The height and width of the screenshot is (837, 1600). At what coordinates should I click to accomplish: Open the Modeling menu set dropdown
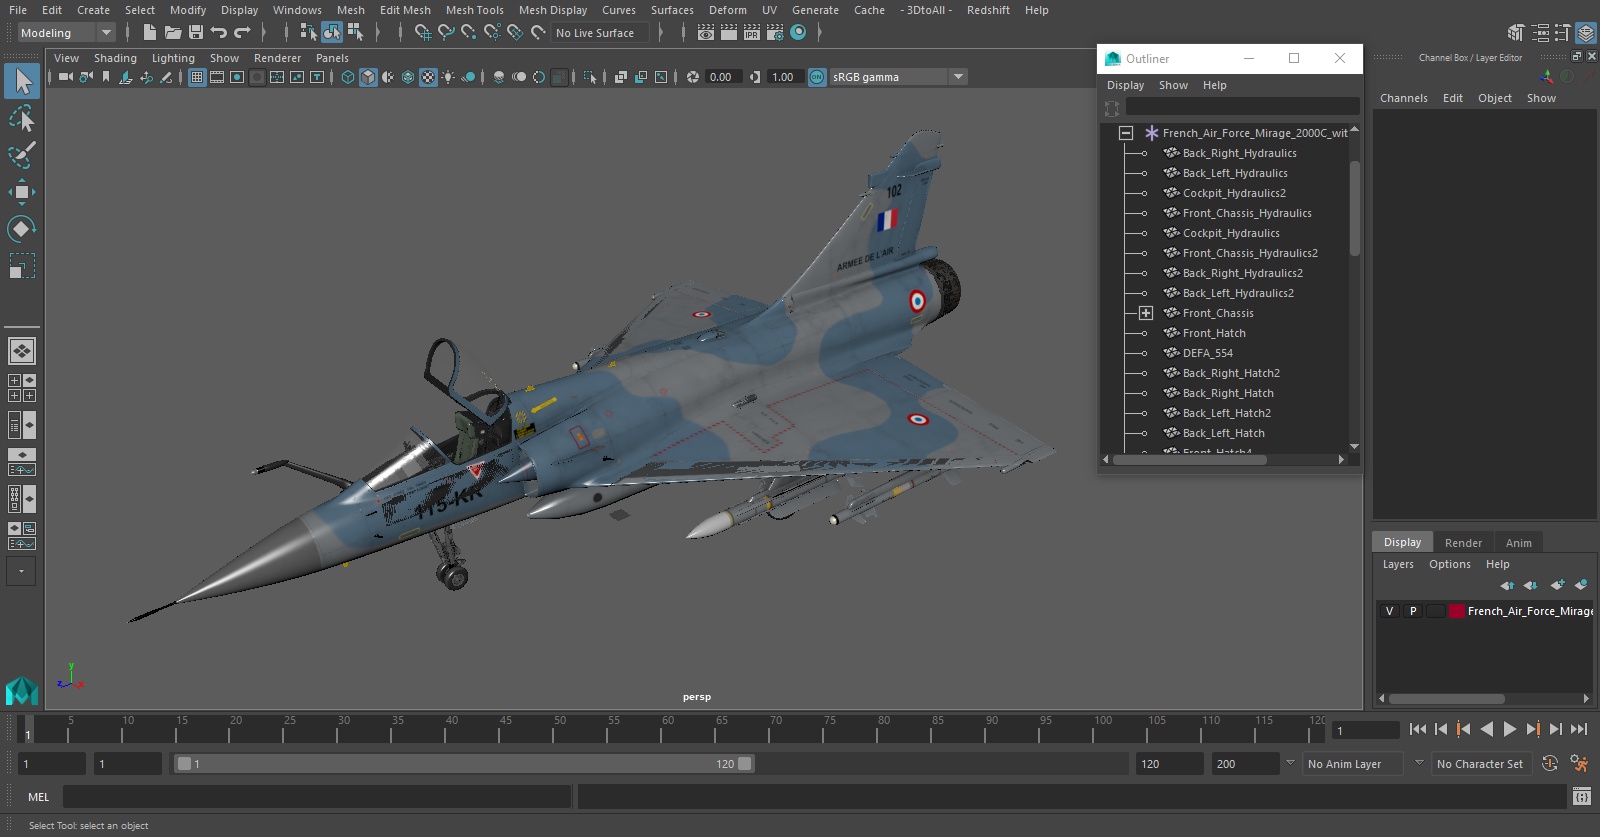tap(66, 33)
